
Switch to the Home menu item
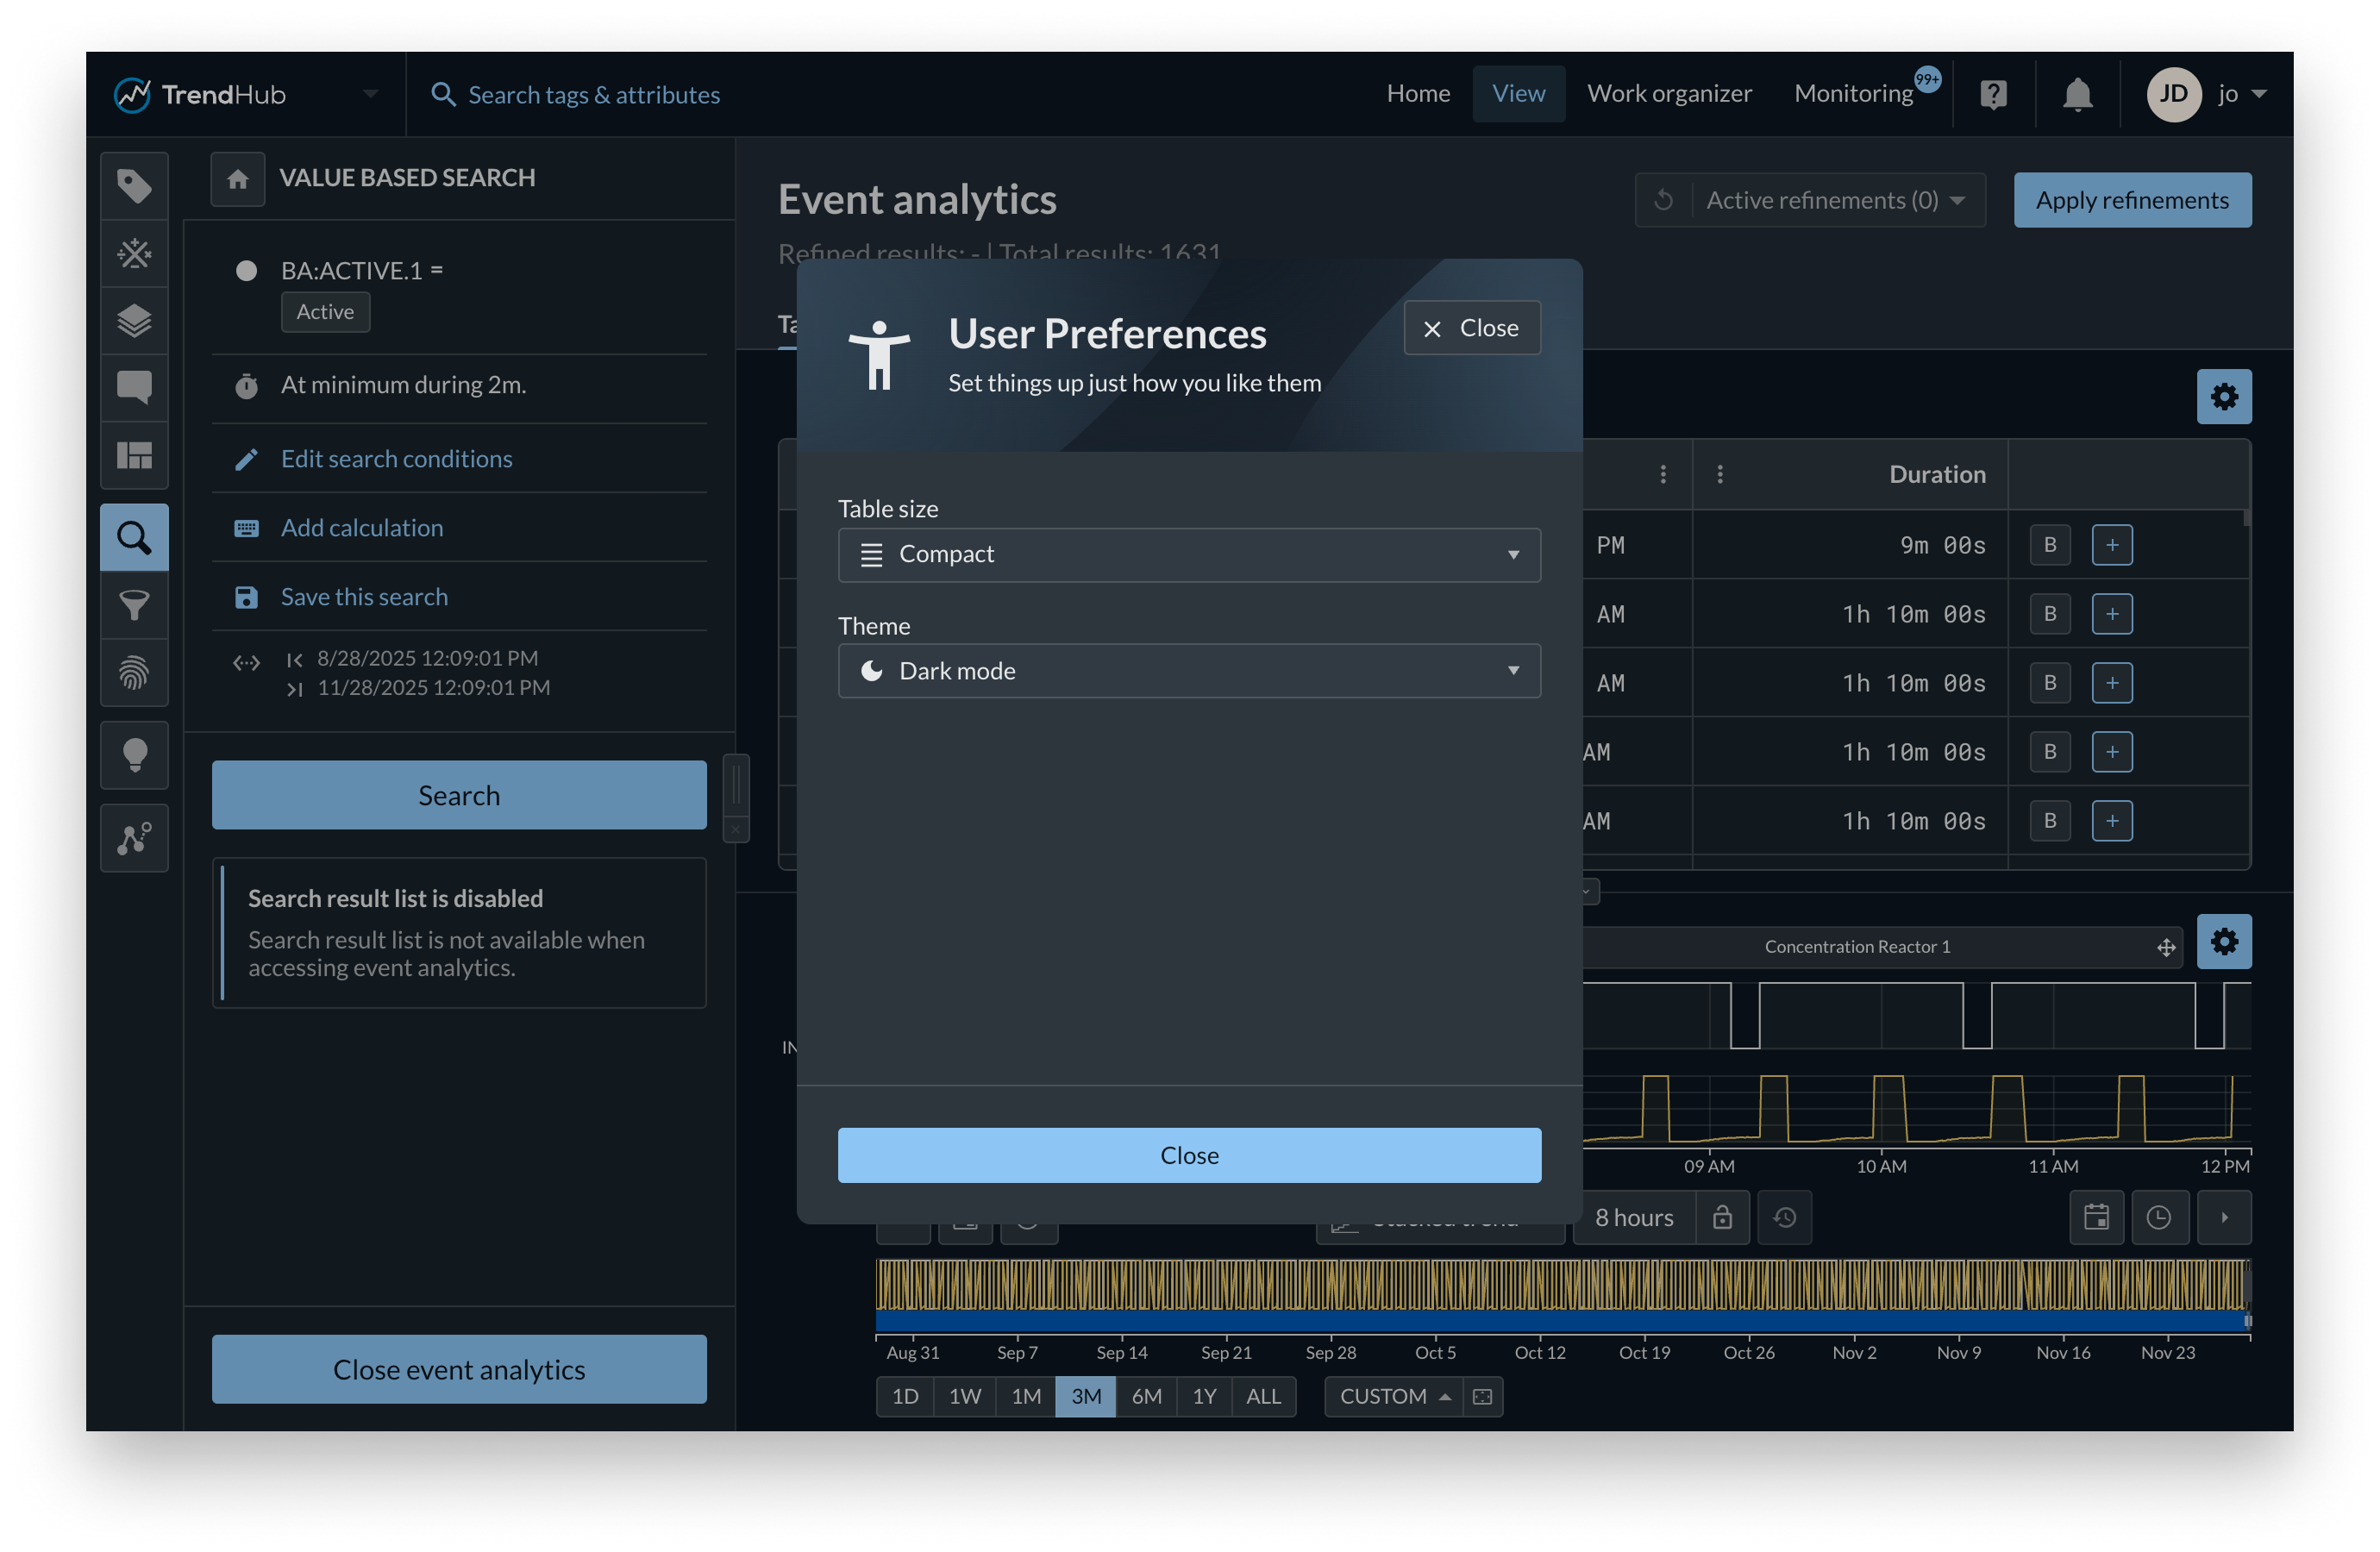click(1418, 93)
